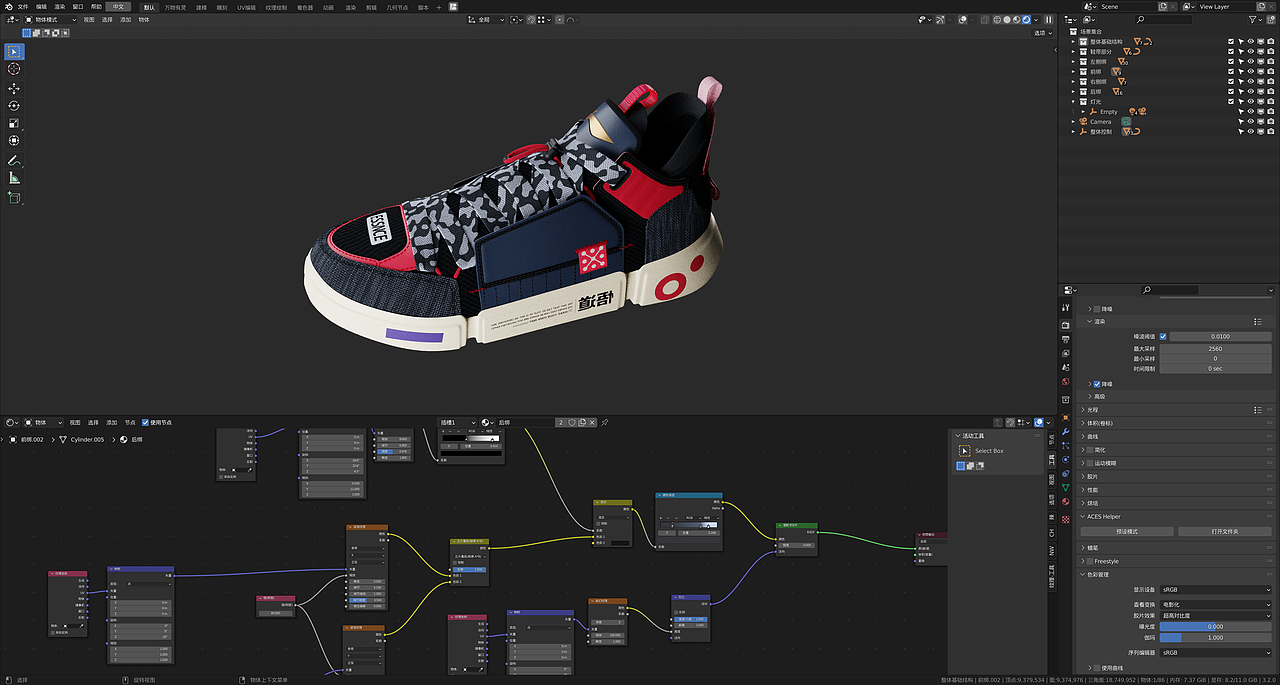Open the World properties tab icon
This screenshot has width=1280, height=685.
point(1066,381)
